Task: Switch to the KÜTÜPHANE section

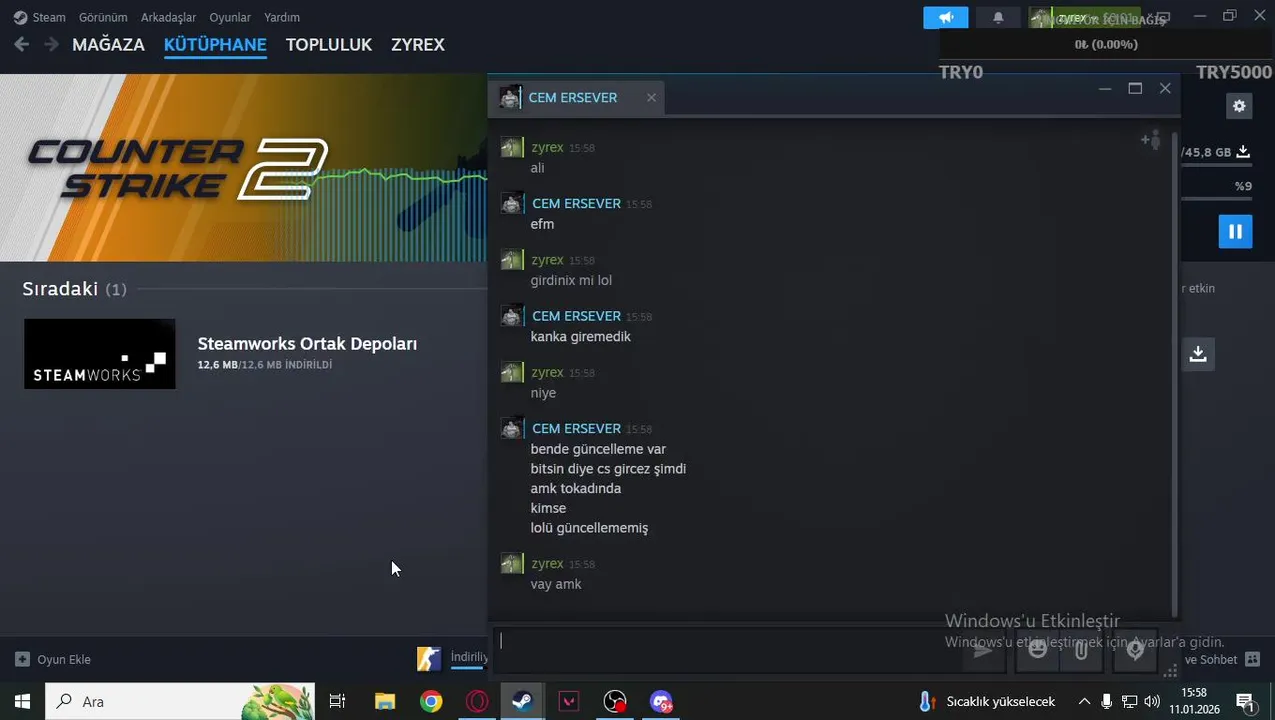Action: (x=215, y=45)
